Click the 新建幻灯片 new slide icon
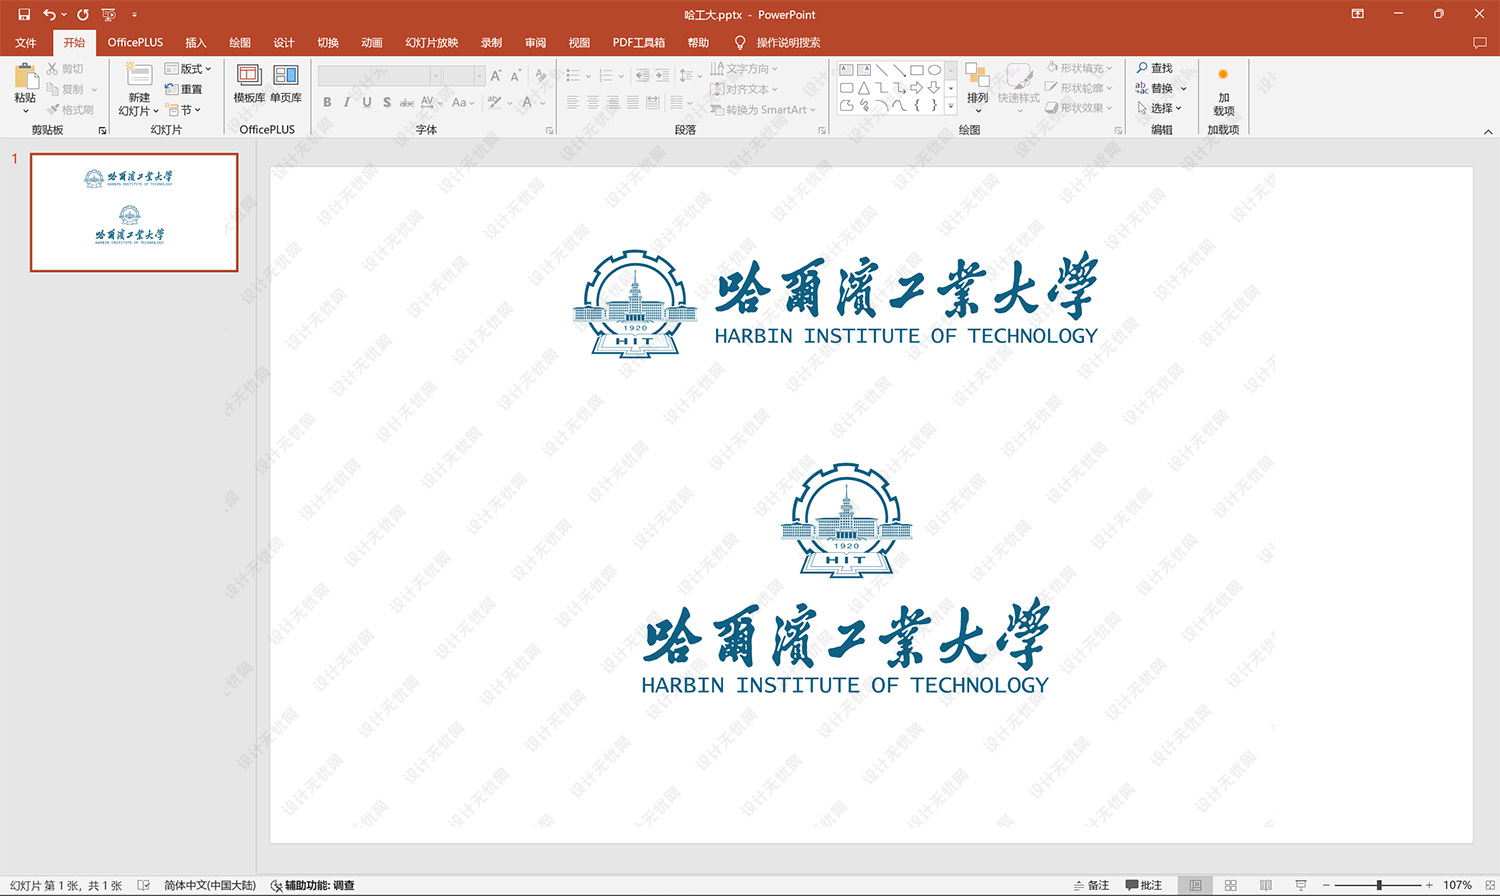Screen dimensions: 1500x896 click(x=139, y=75)
